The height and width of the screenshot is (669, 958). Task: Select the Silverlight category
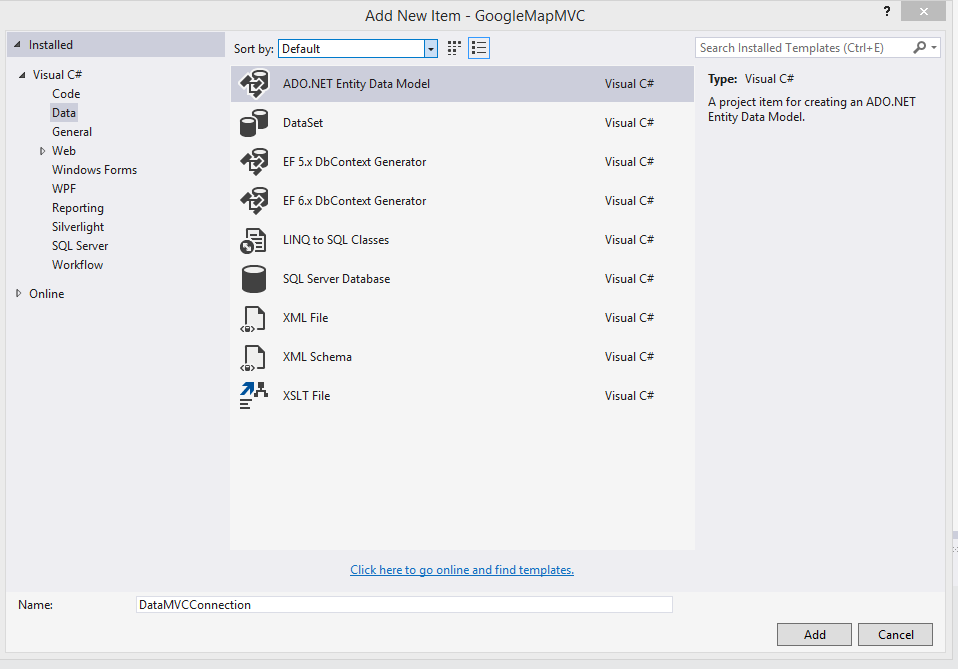tap(78, 227)
